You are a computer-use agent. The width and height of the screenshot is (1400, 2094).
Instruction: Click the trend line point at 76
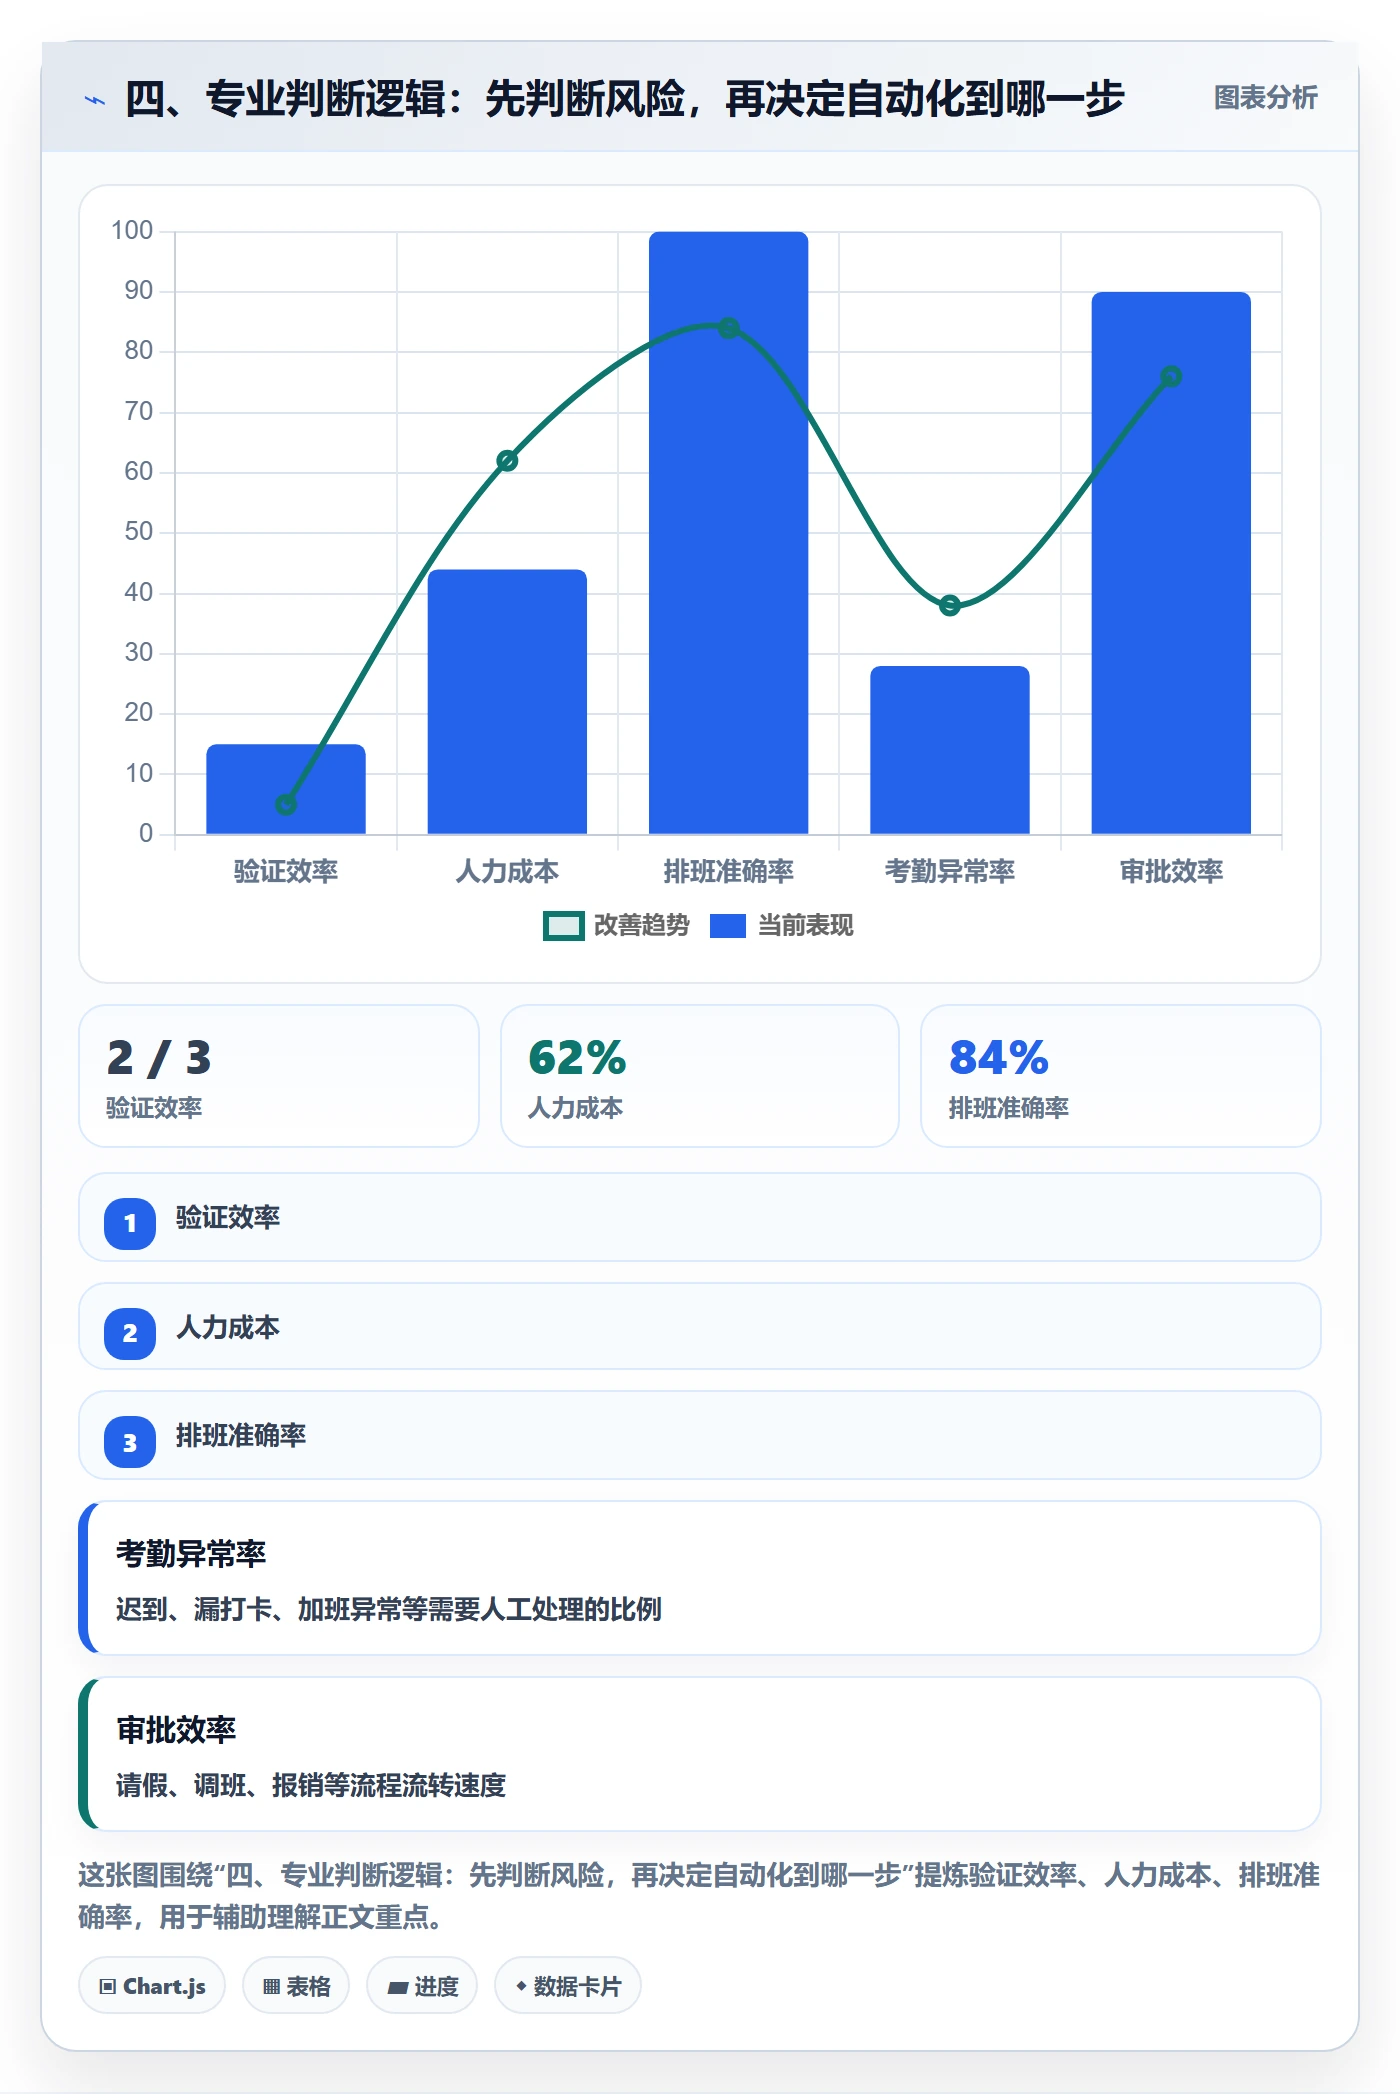click(x=1171, y=376)
